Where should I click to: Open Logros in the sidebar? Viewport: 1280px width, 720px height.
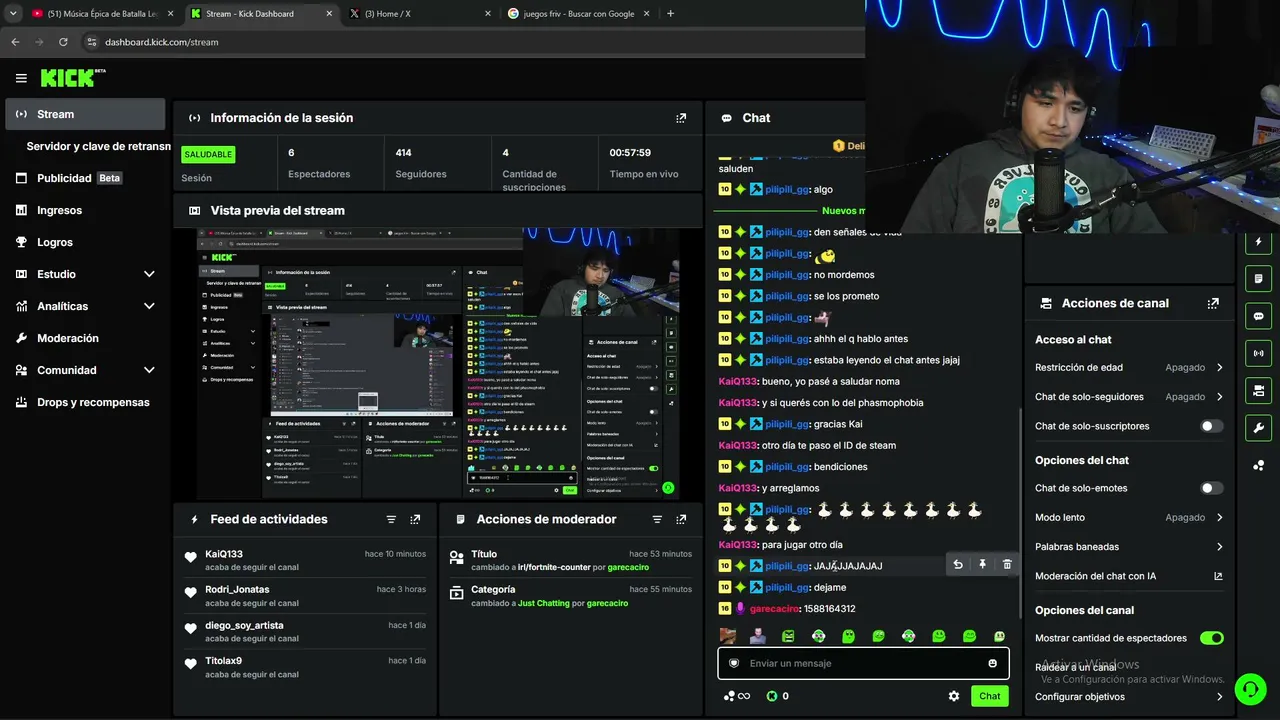coord(86,242)
